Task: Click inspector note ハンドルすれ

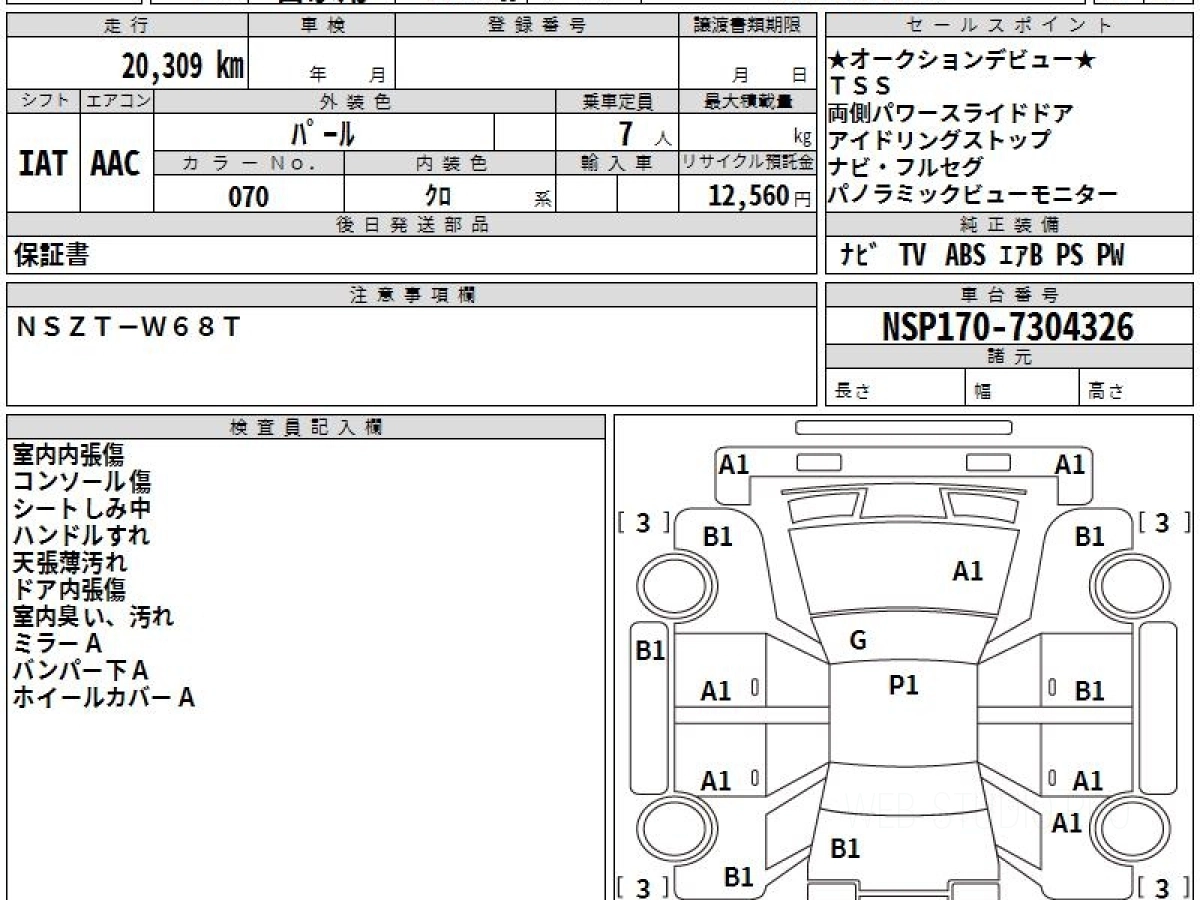Action: click(x=82, y=536)
